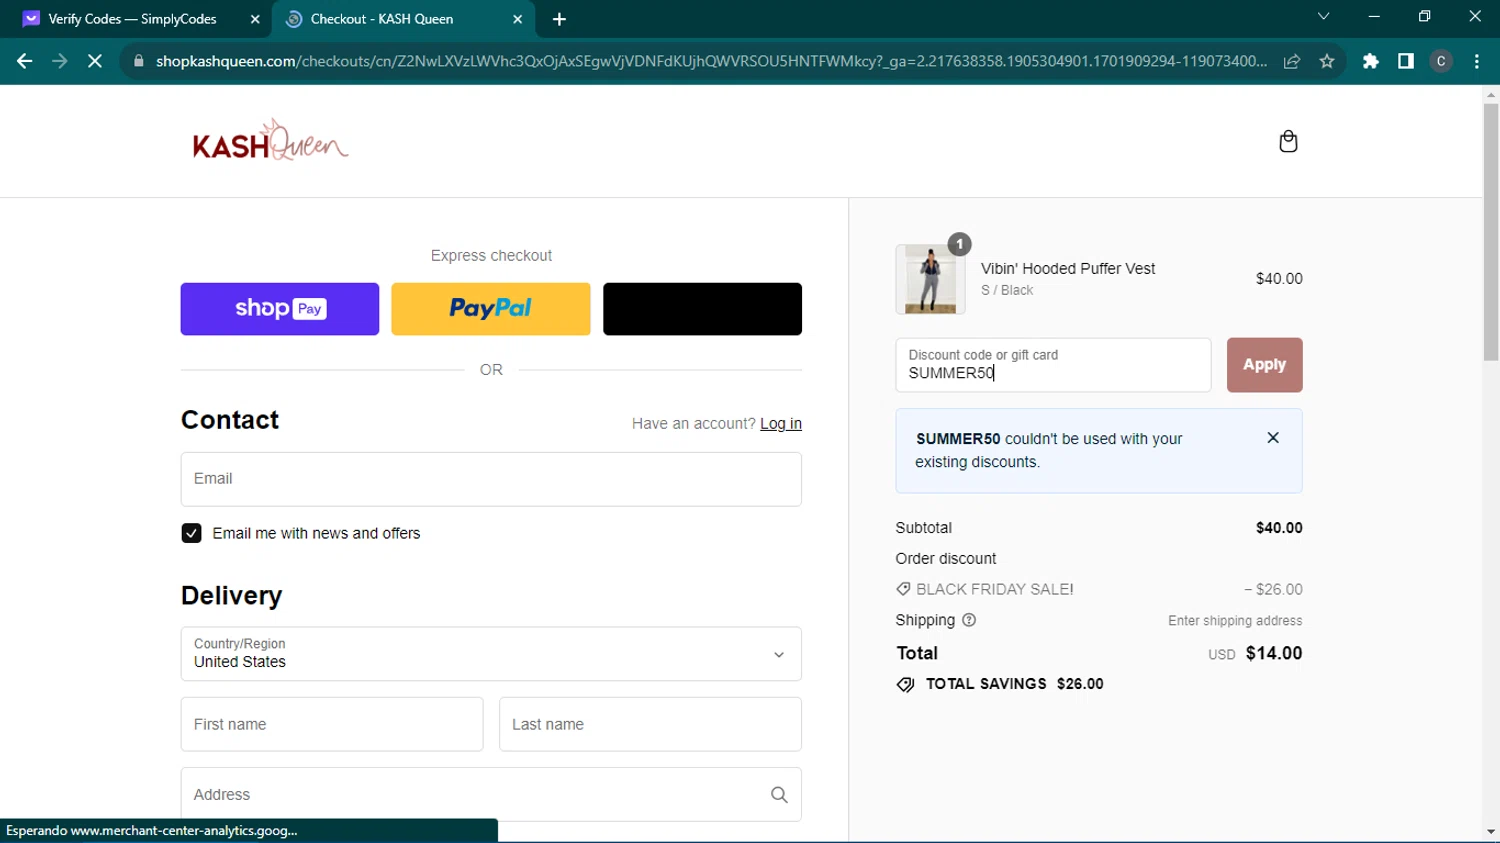Click the Enter shipping address text

(x=1235, y=621)
